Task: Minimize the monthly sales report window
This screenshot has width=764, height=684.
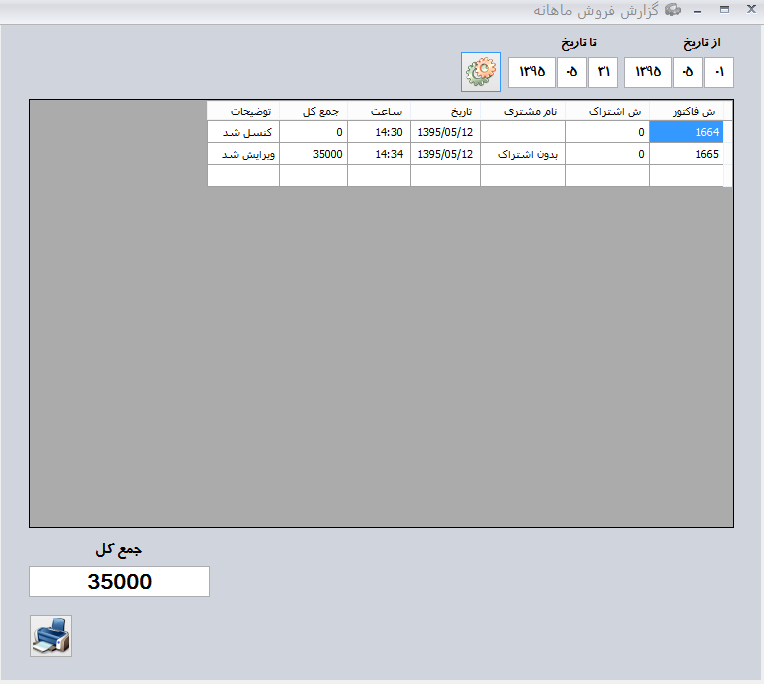Action: [x=698, y=10]
